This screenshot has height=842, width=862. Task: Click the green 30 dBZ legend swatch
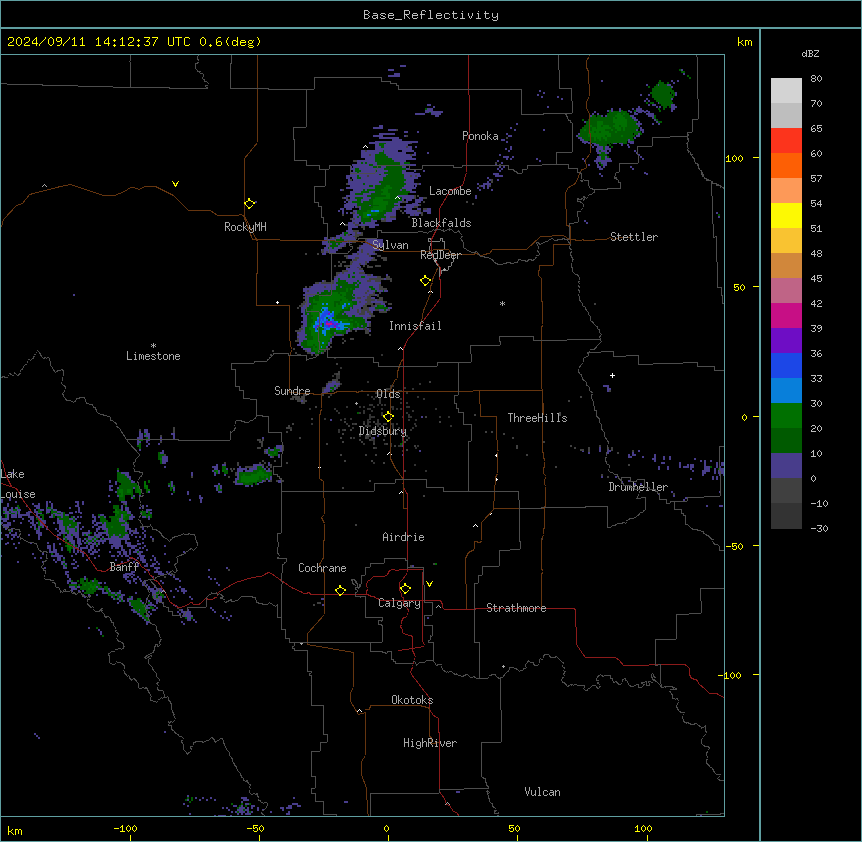tap(786, 416)
